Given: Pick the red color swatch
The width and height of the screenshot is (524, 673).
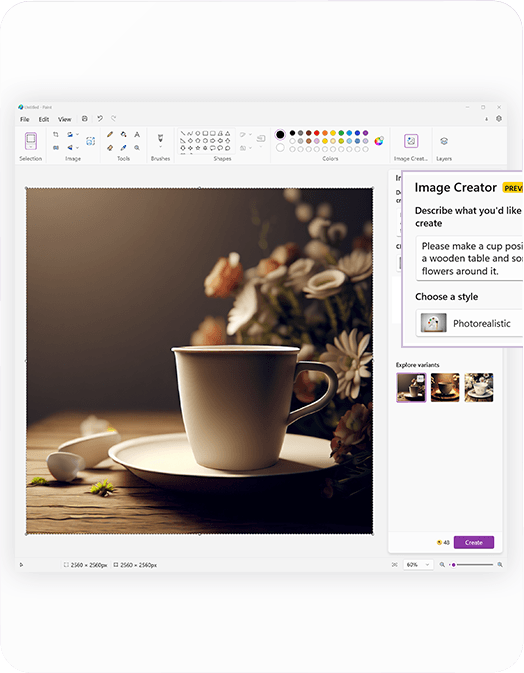Looking at the screenshot, I should click(x=317, y=133).
